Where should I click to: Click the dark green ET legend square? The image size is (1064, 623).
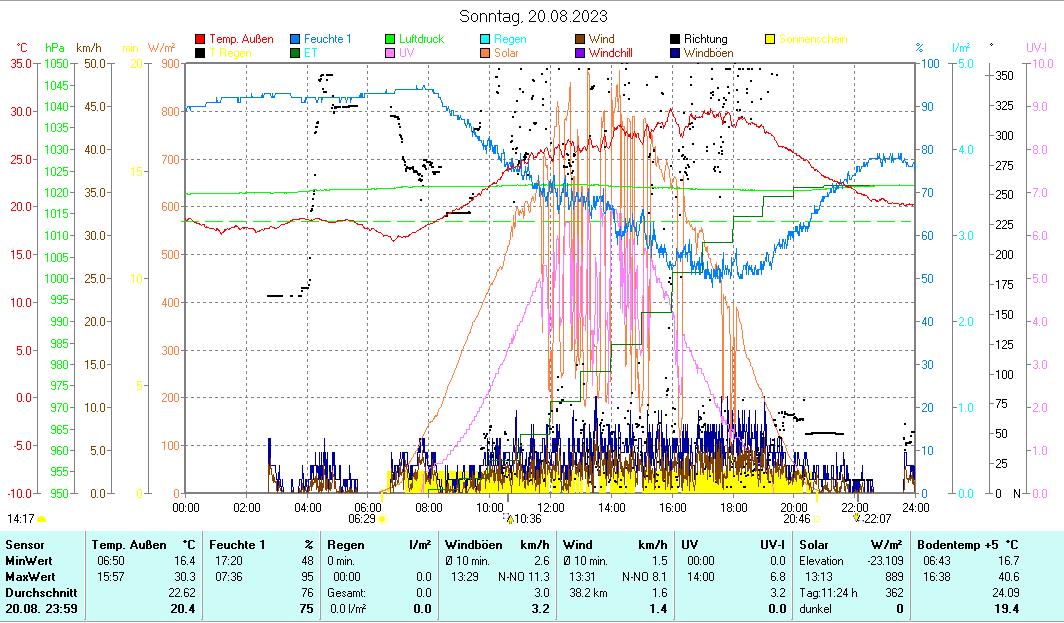(296, 52)
